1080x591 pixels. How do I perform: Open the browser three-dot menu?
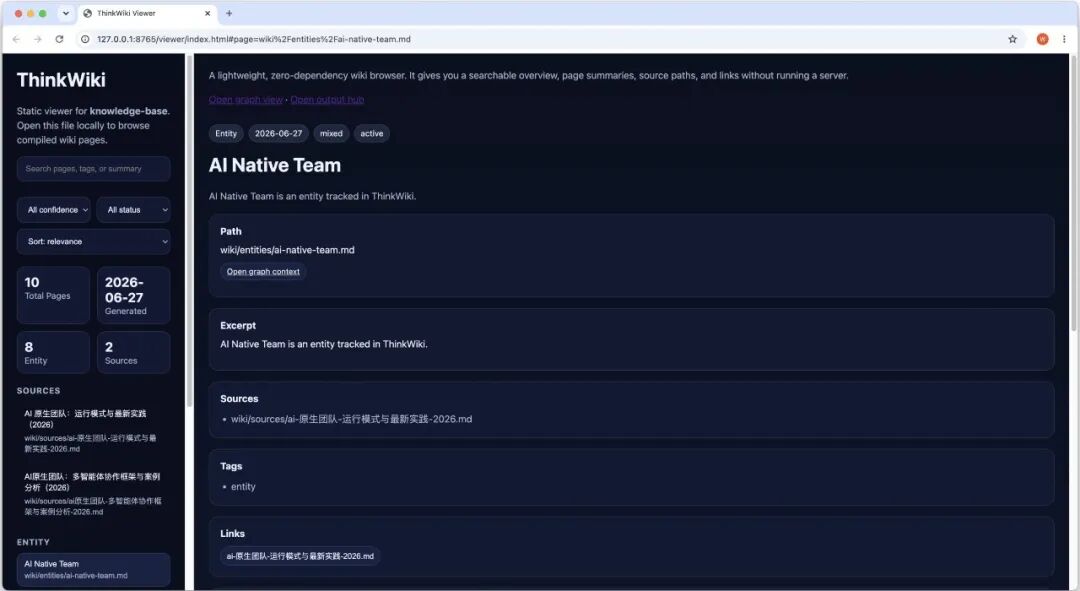tap(1064, 39)
